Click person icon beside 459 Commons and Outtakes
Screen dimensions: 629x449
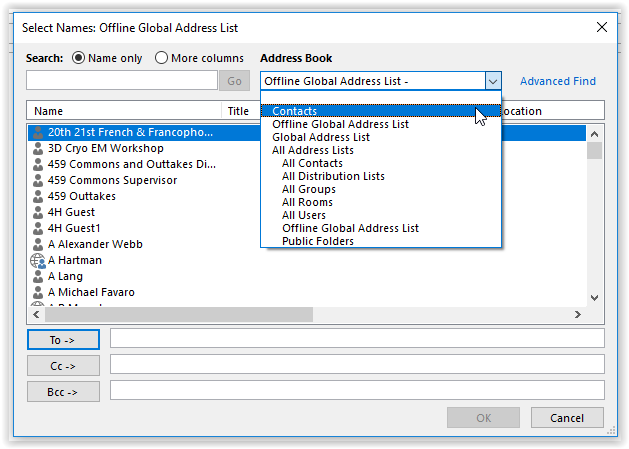[x=38, y=164]
